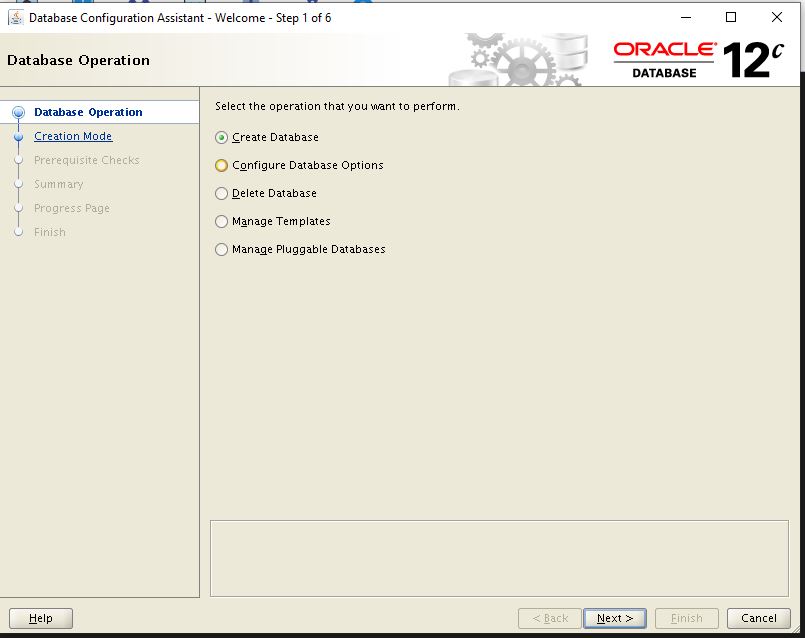Click the Help button
Viewport: 805px width, 638px height.
click(x=40, y=617)
